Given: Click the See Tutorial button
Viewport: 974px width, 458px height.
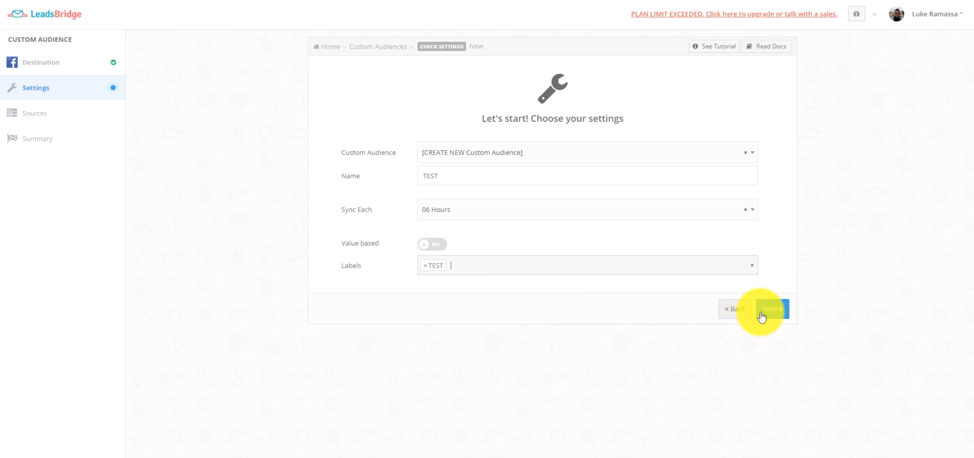Looking at the screenshot, I should point(714,46).
